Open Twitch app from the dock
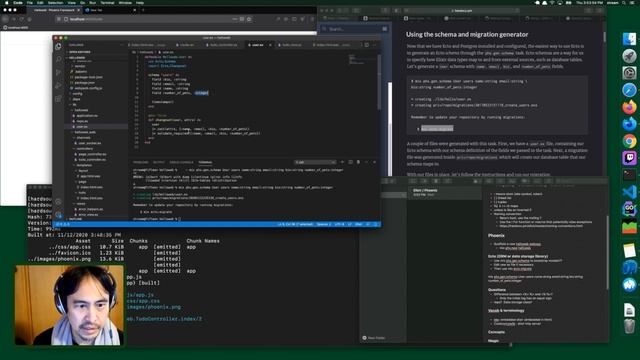 pos(629,158)
